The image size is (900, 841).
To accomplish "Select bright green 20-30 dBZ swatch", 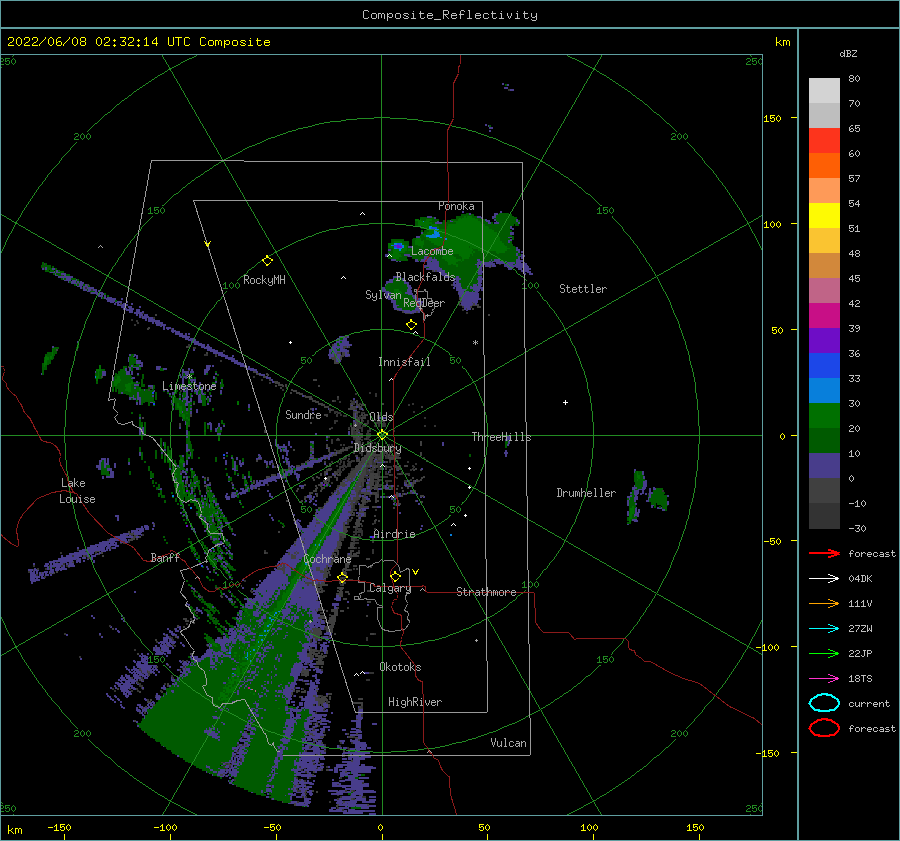I will [x=824, y=416].
